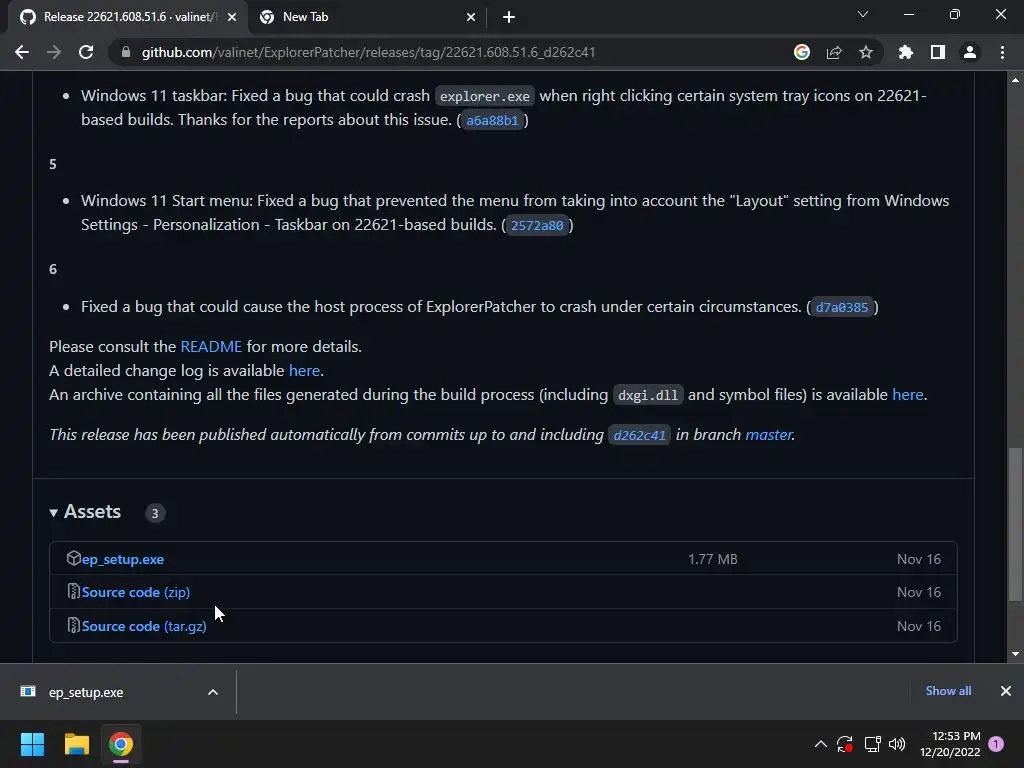The height and width of the screenshot is (768, 1024).
Task: Switch to the New Tab tab
Action: click(367, 17)
